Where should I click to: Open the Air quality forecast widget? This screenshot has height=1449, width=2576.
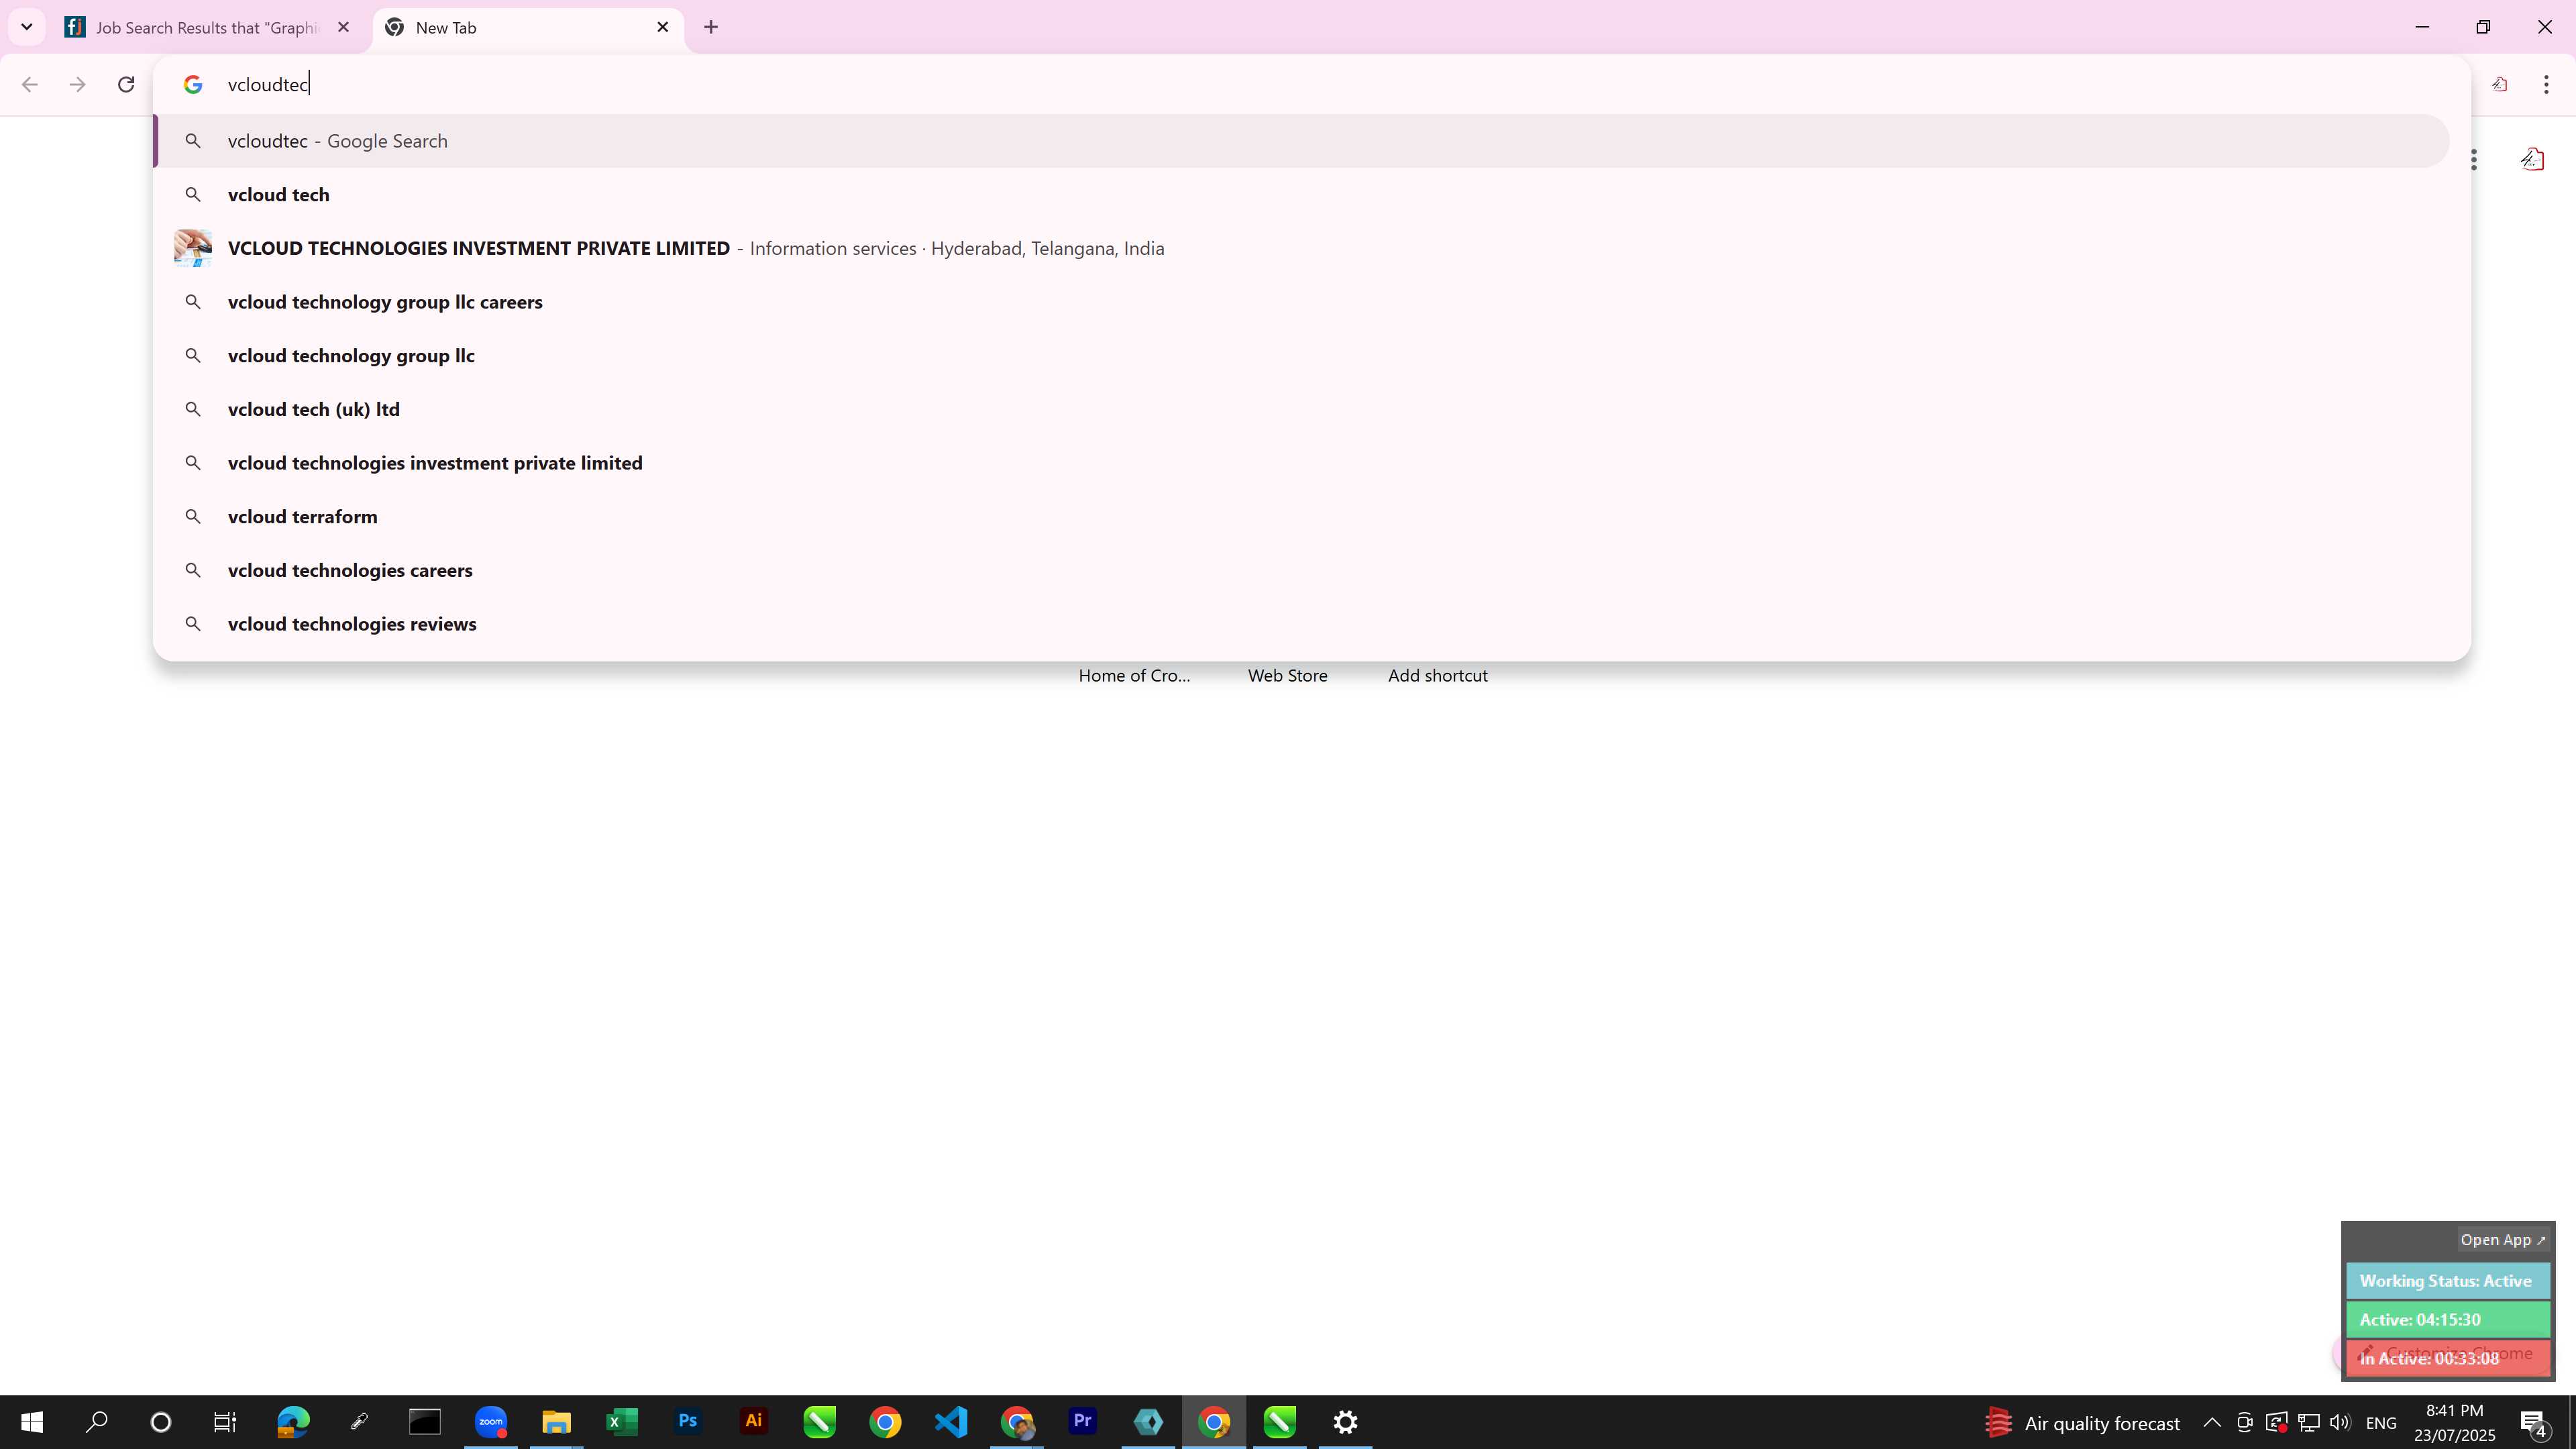tap(2083, 1422)
